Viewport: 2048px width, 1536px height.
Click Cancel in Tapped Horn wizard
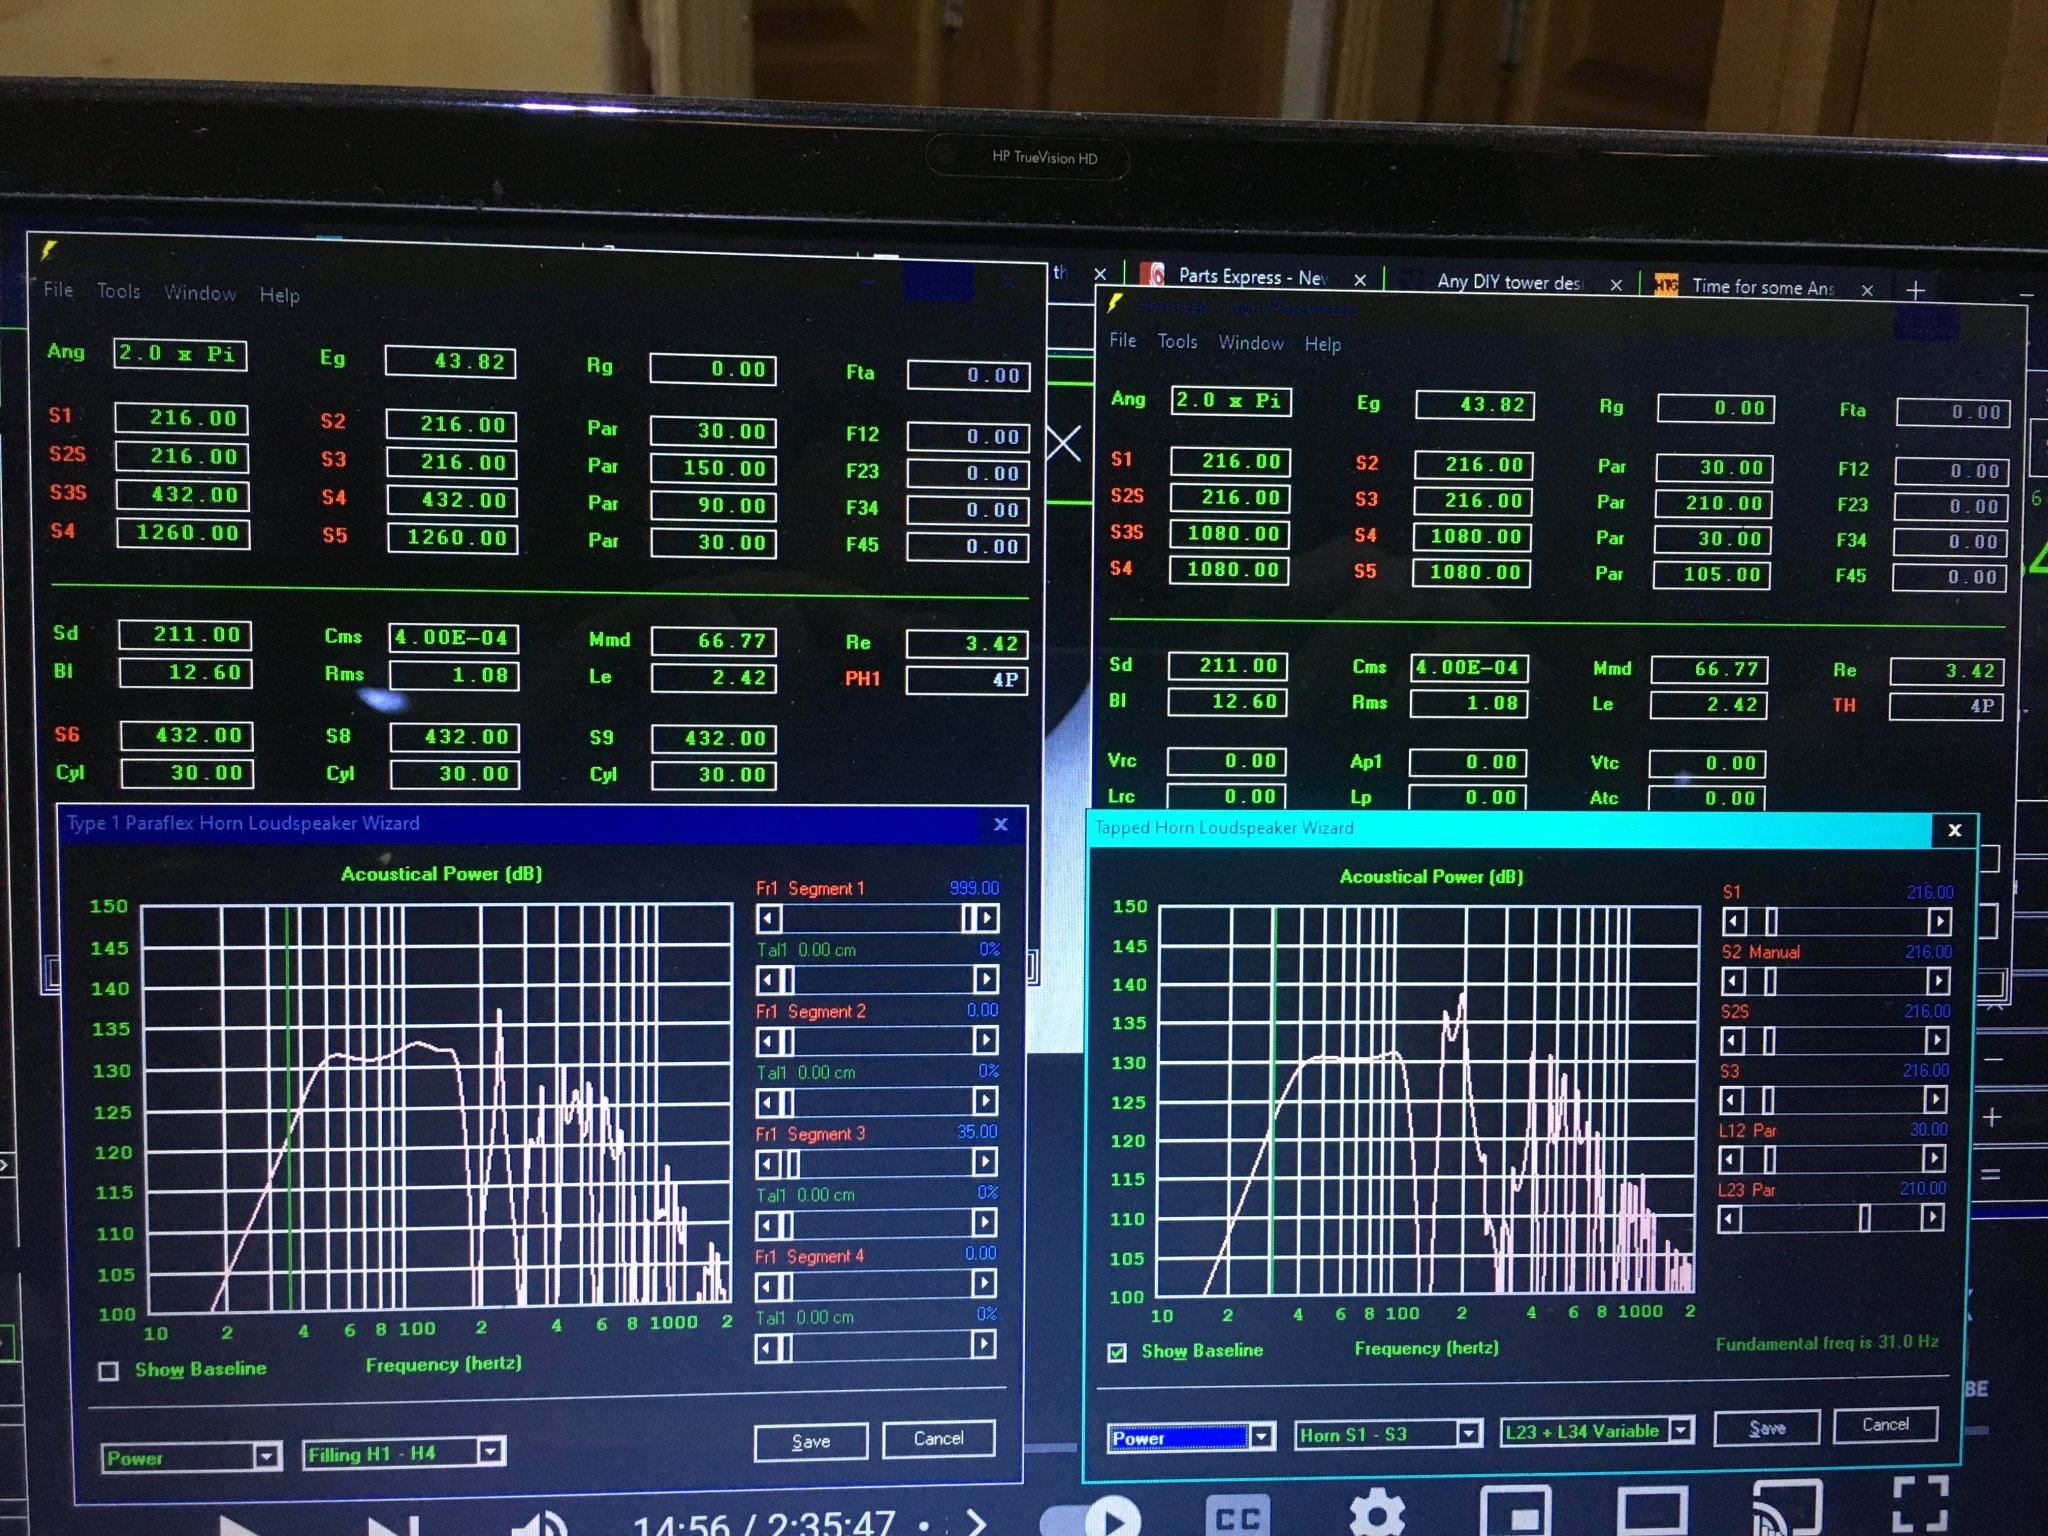1885,1424
